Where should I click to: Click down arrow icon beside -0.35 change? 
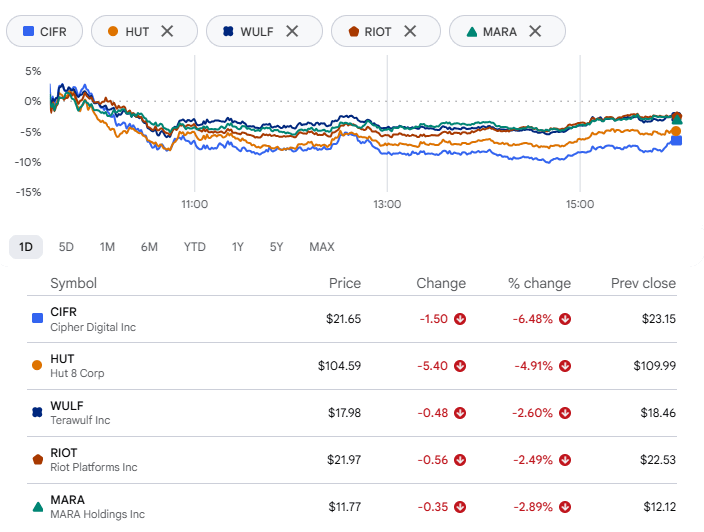pyautogui.click(x=460, y=507)
